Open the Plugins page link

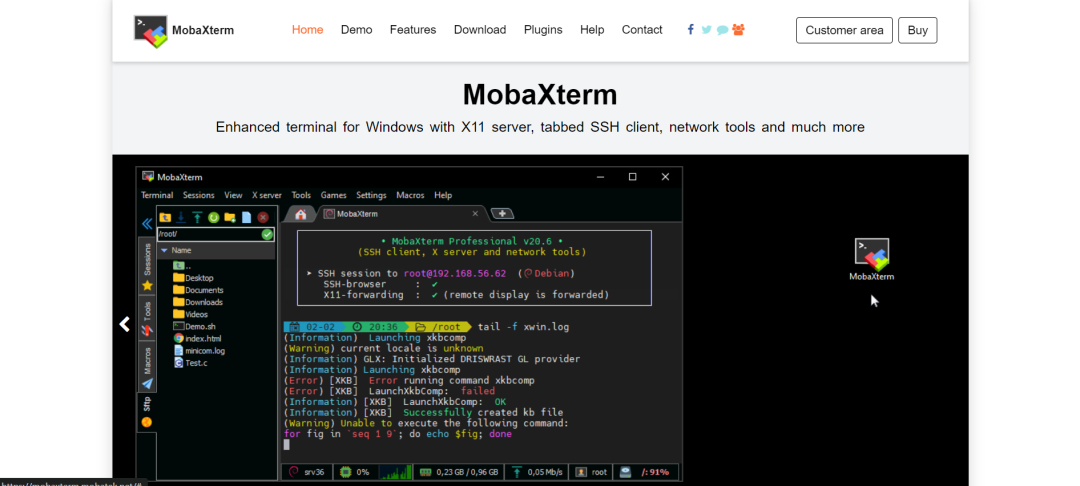tap(543, 30)
